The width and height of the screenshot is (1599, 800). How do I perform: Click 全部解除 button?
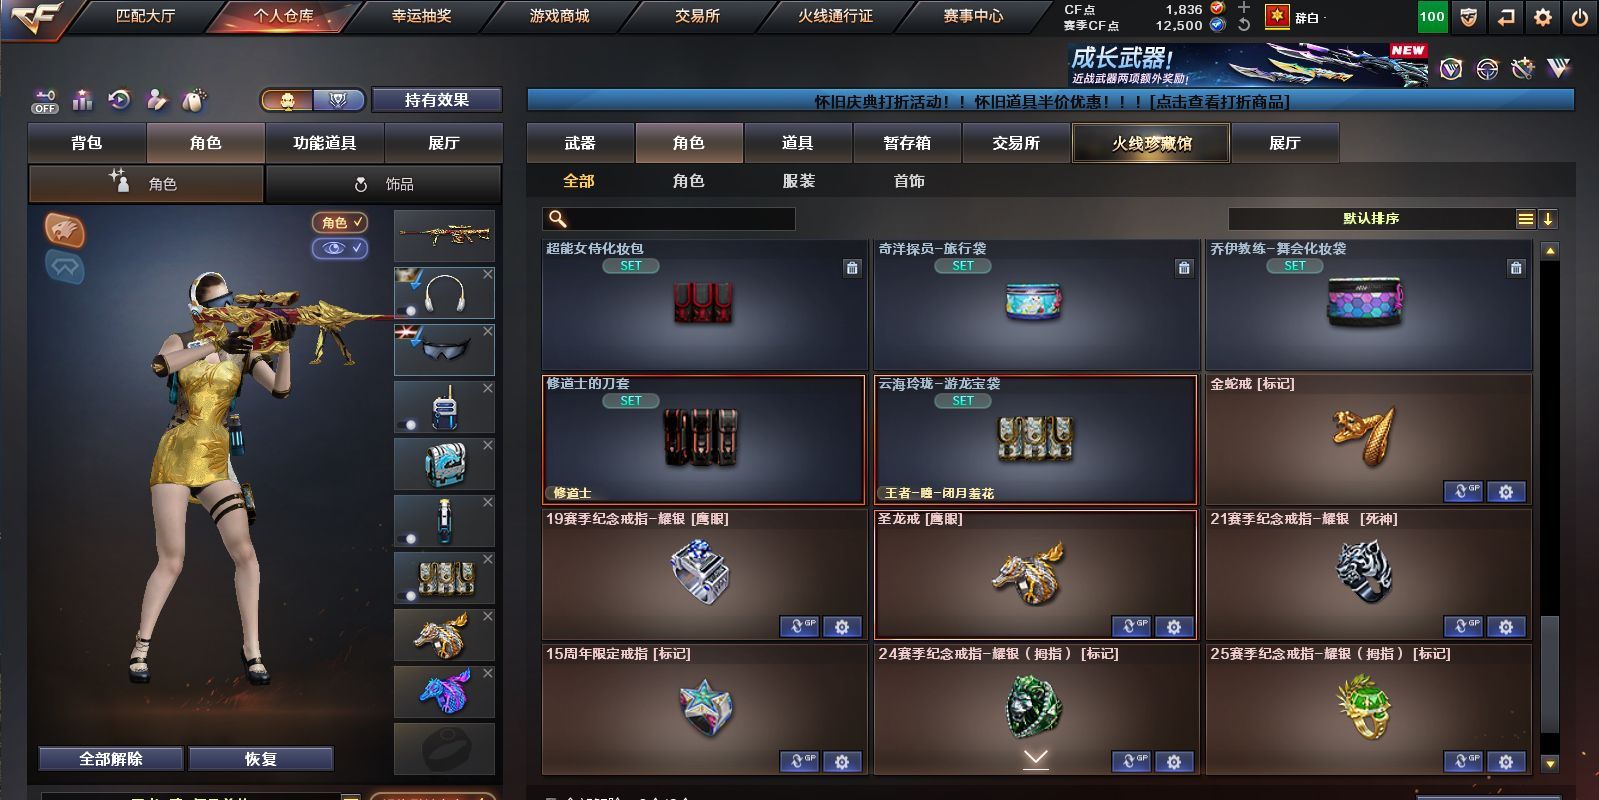pyautogui.click(x=111, y=759)
